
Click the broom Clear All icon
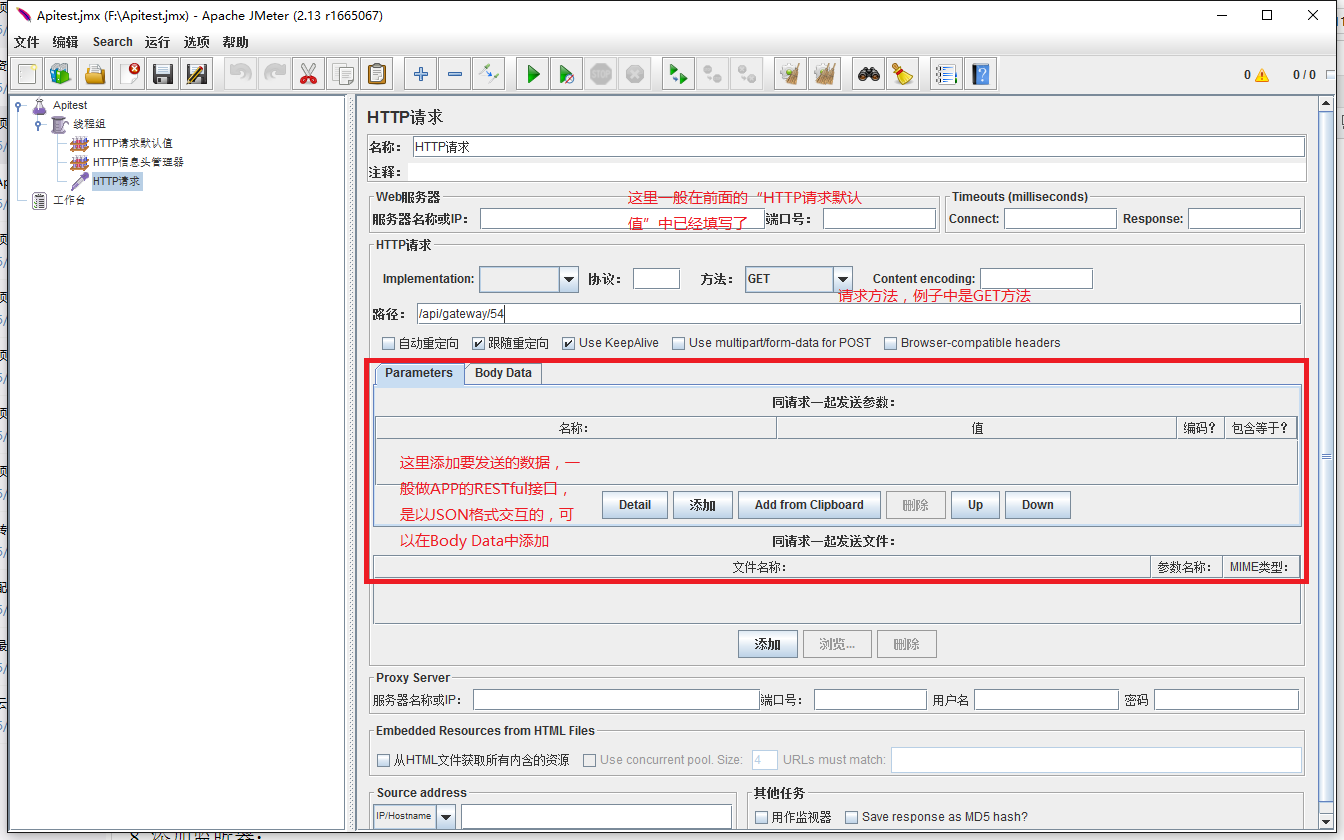coord(903,74)
